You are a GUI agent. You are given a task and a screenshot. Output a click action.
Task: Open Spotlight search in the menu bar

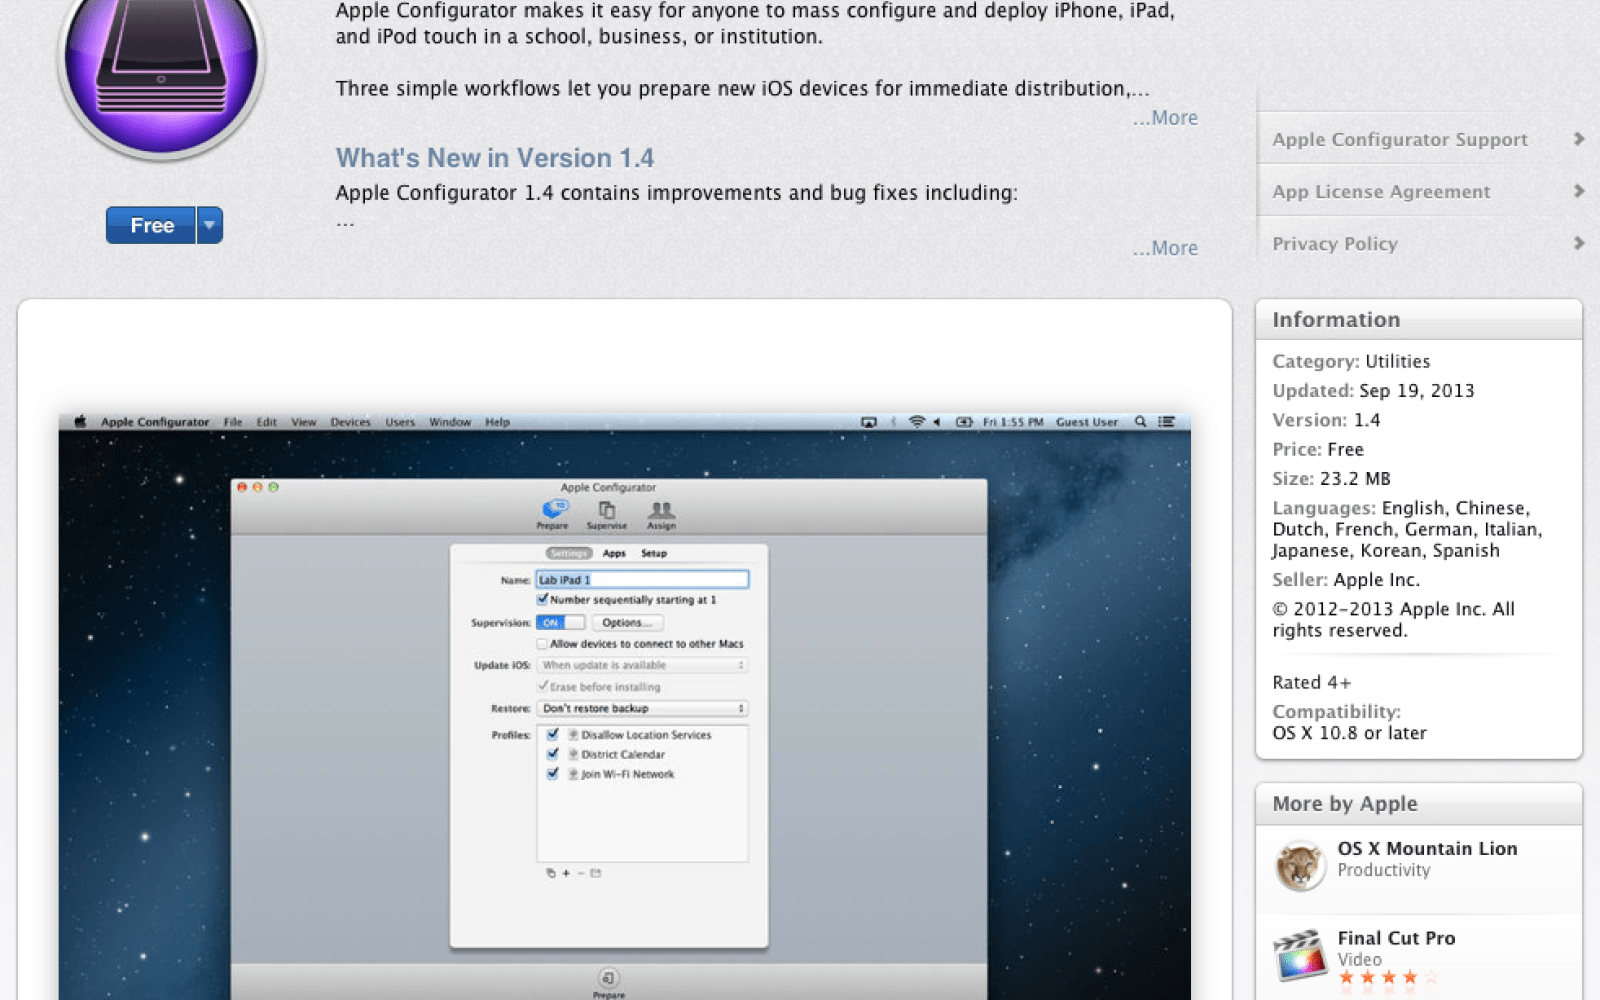click(1140, 421)
